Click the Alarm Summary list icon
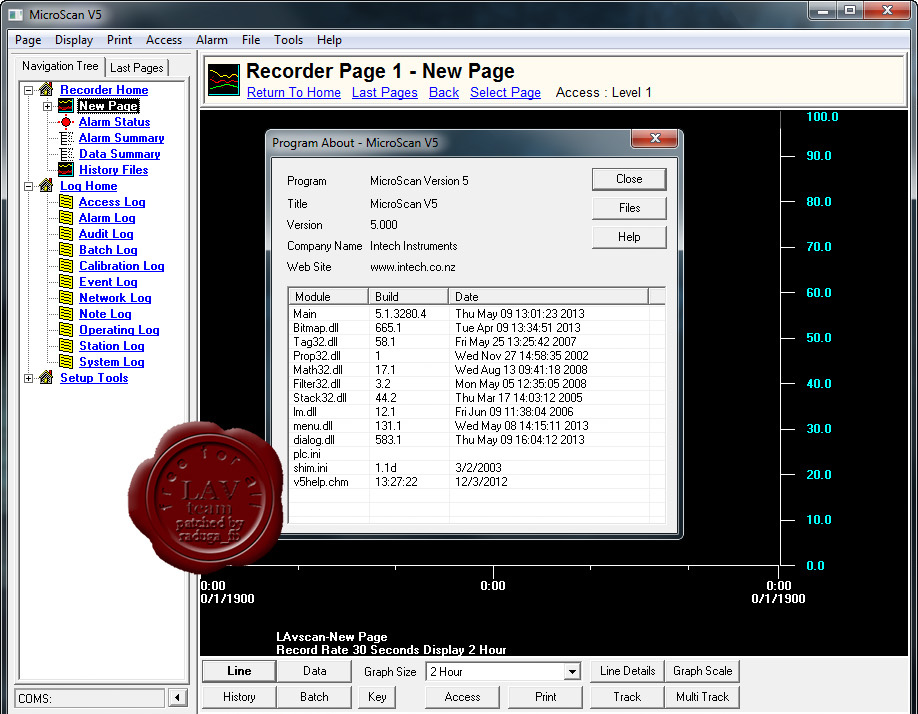The height and width of the screenshot is (714, 918). 66,138
